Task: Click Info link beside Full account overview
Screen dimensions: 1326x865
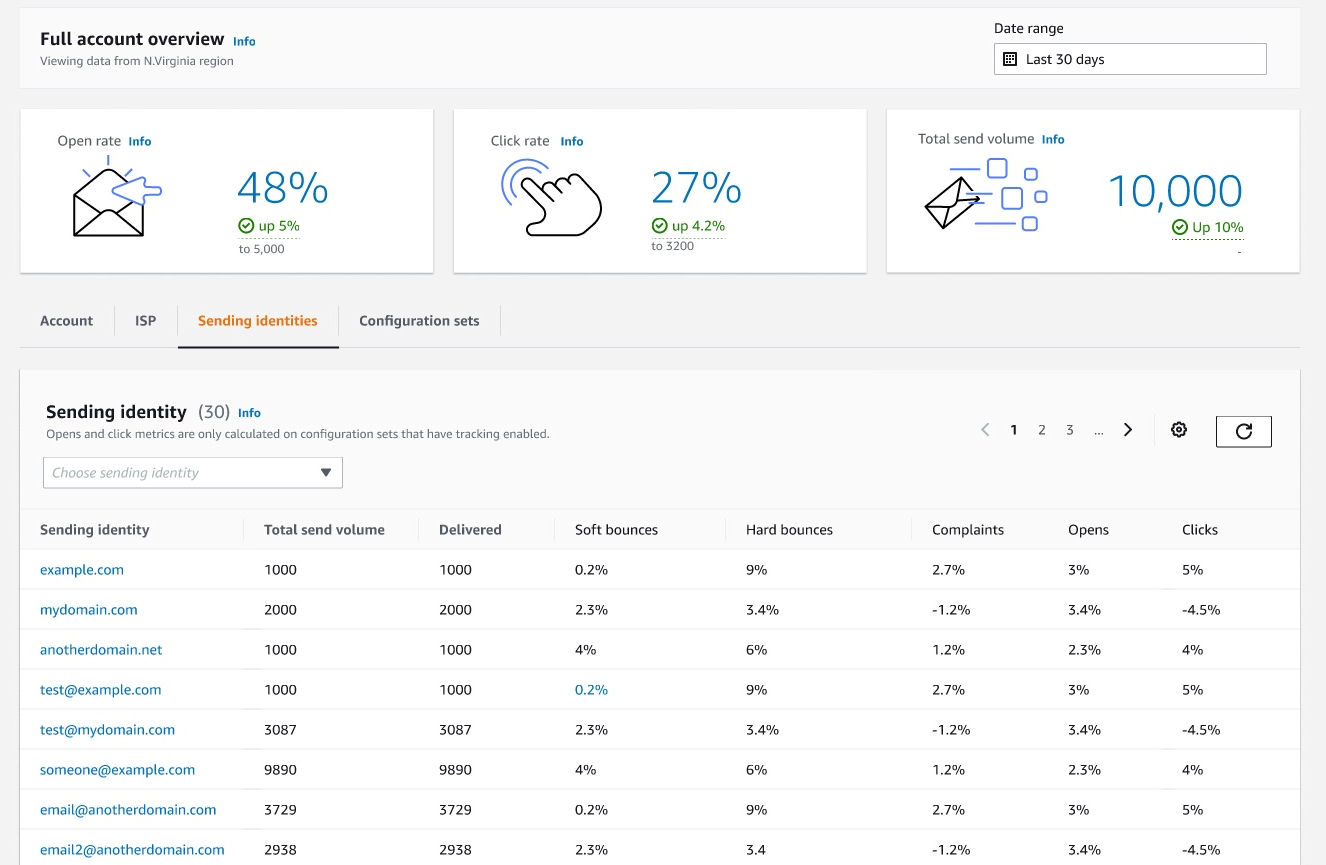Action: (x=244, y=41)
